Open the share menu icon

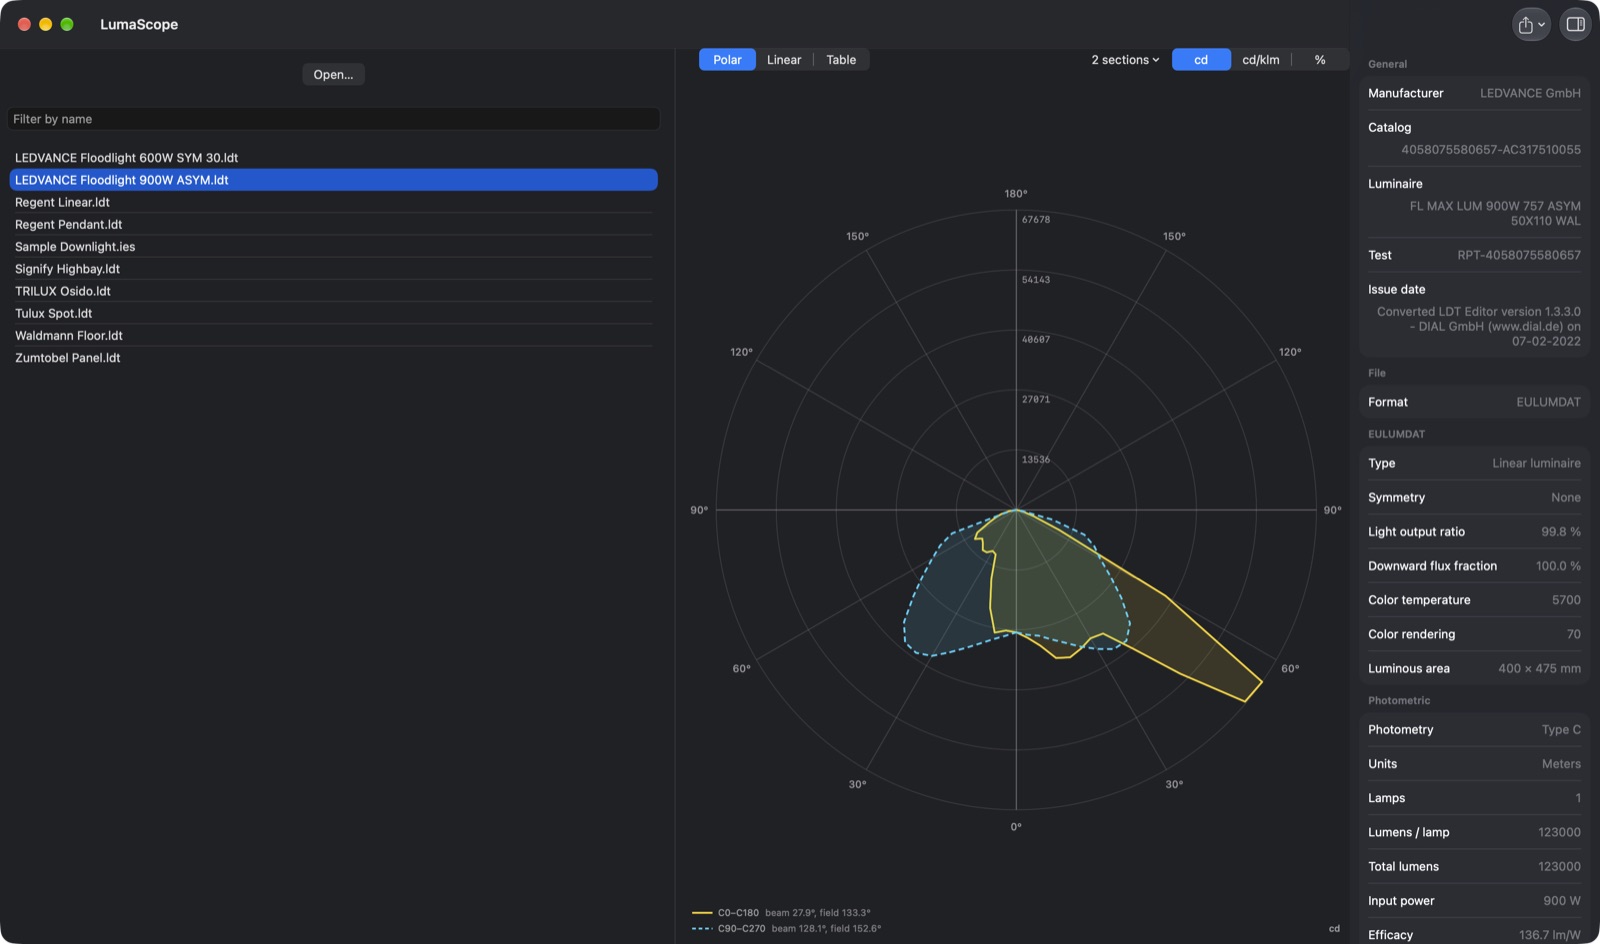point(1531,25)
